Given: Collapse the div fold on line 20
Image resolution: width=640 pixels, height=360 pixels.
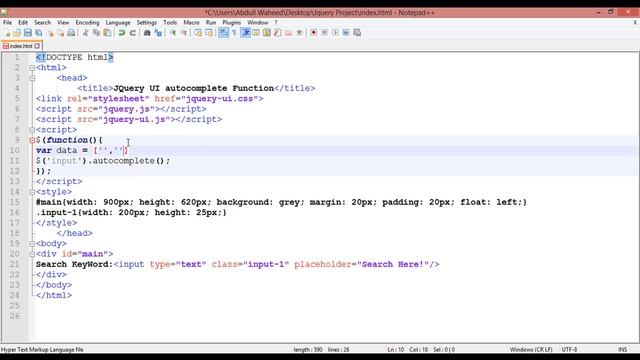Looking at the screenshot, I should point(32,254).
